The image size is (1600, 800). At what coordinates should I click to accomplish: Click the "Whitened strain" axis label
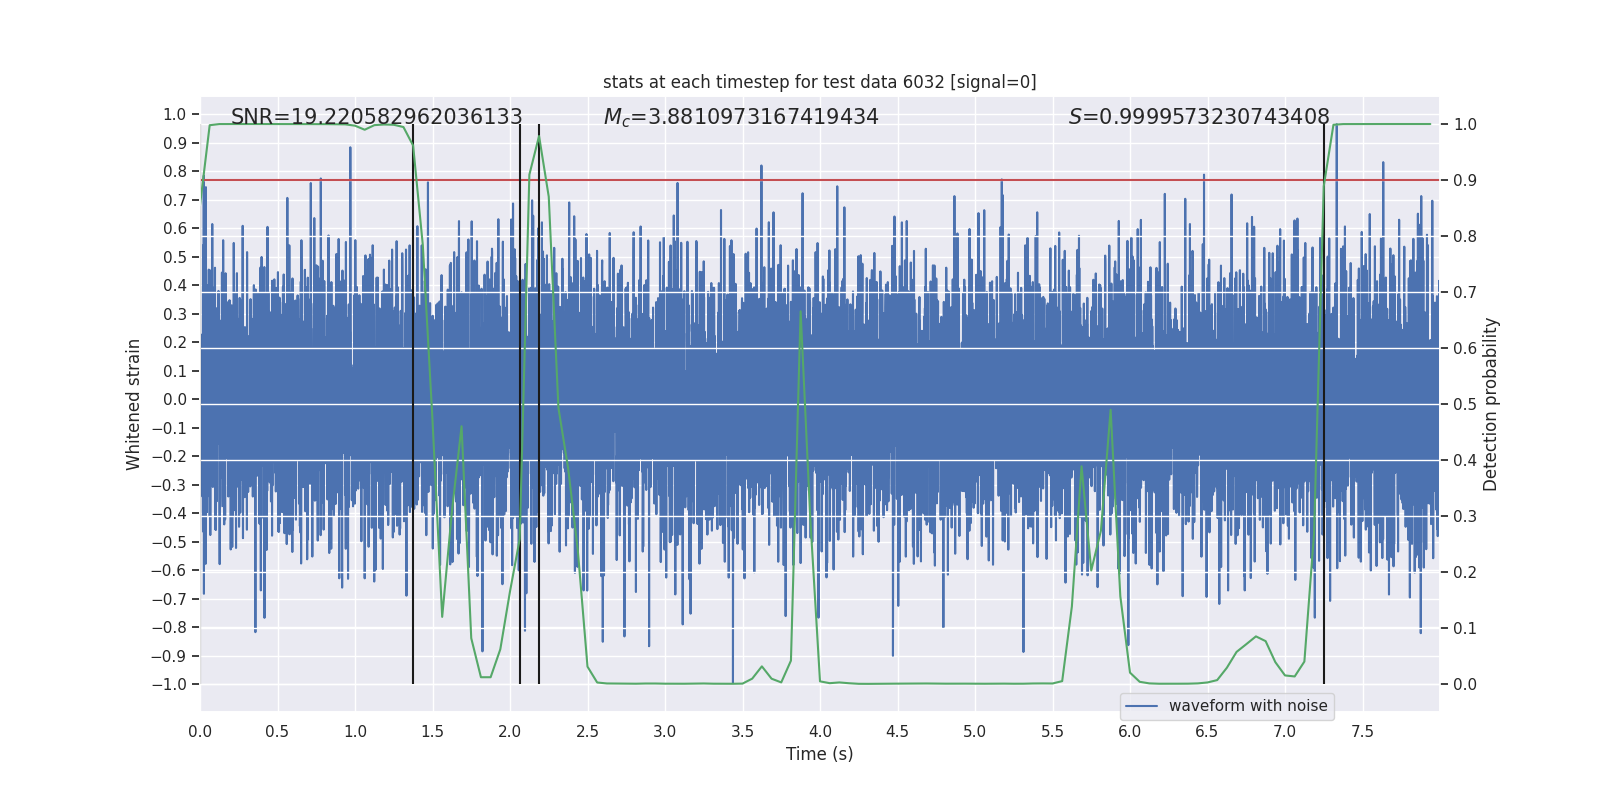pyautogui.click(x=134, y=404)
